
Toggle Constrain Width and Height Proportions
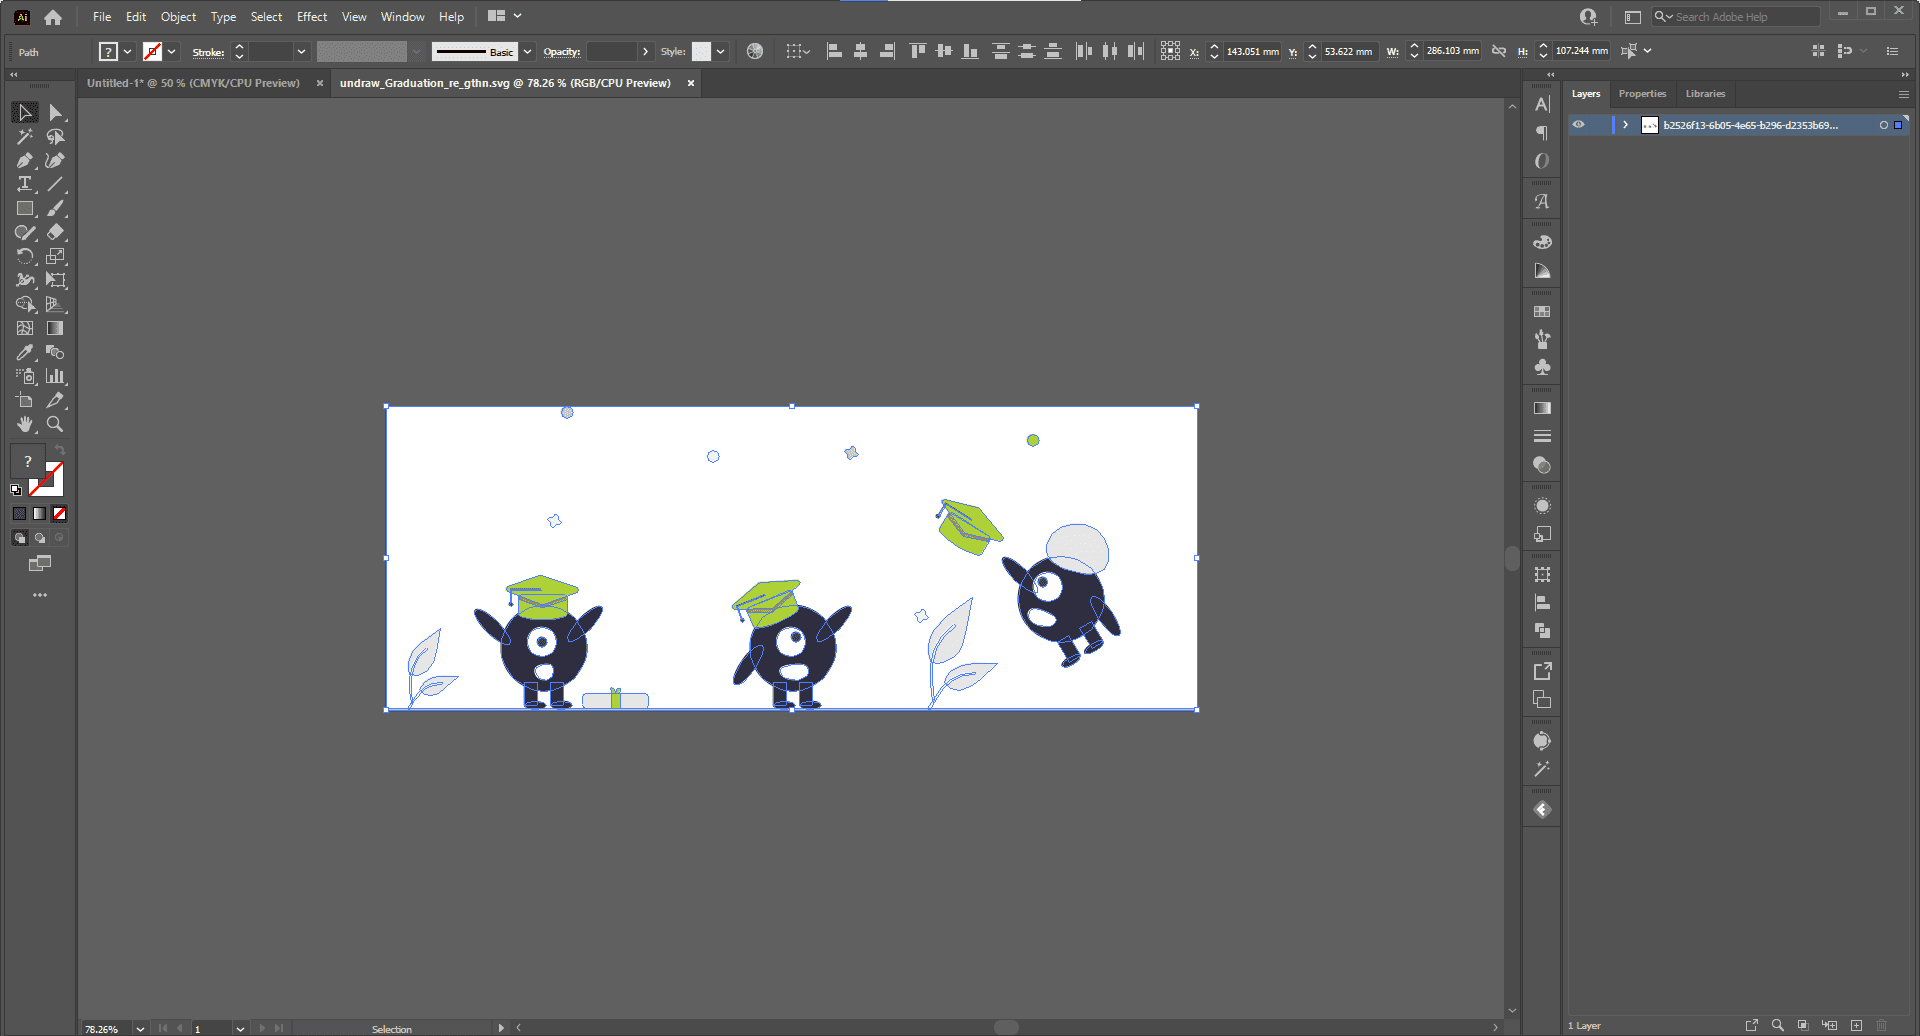[1498, 51]
